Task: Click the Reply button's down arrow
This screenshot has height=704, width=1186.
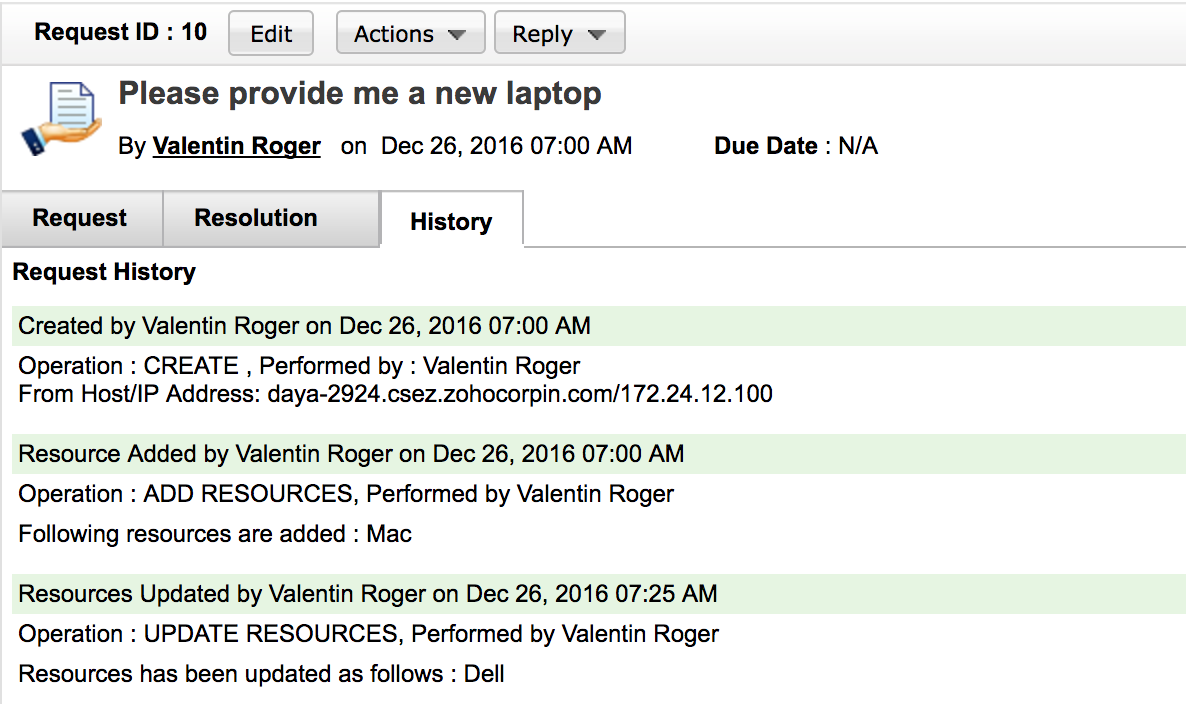Action: point(597,32)
